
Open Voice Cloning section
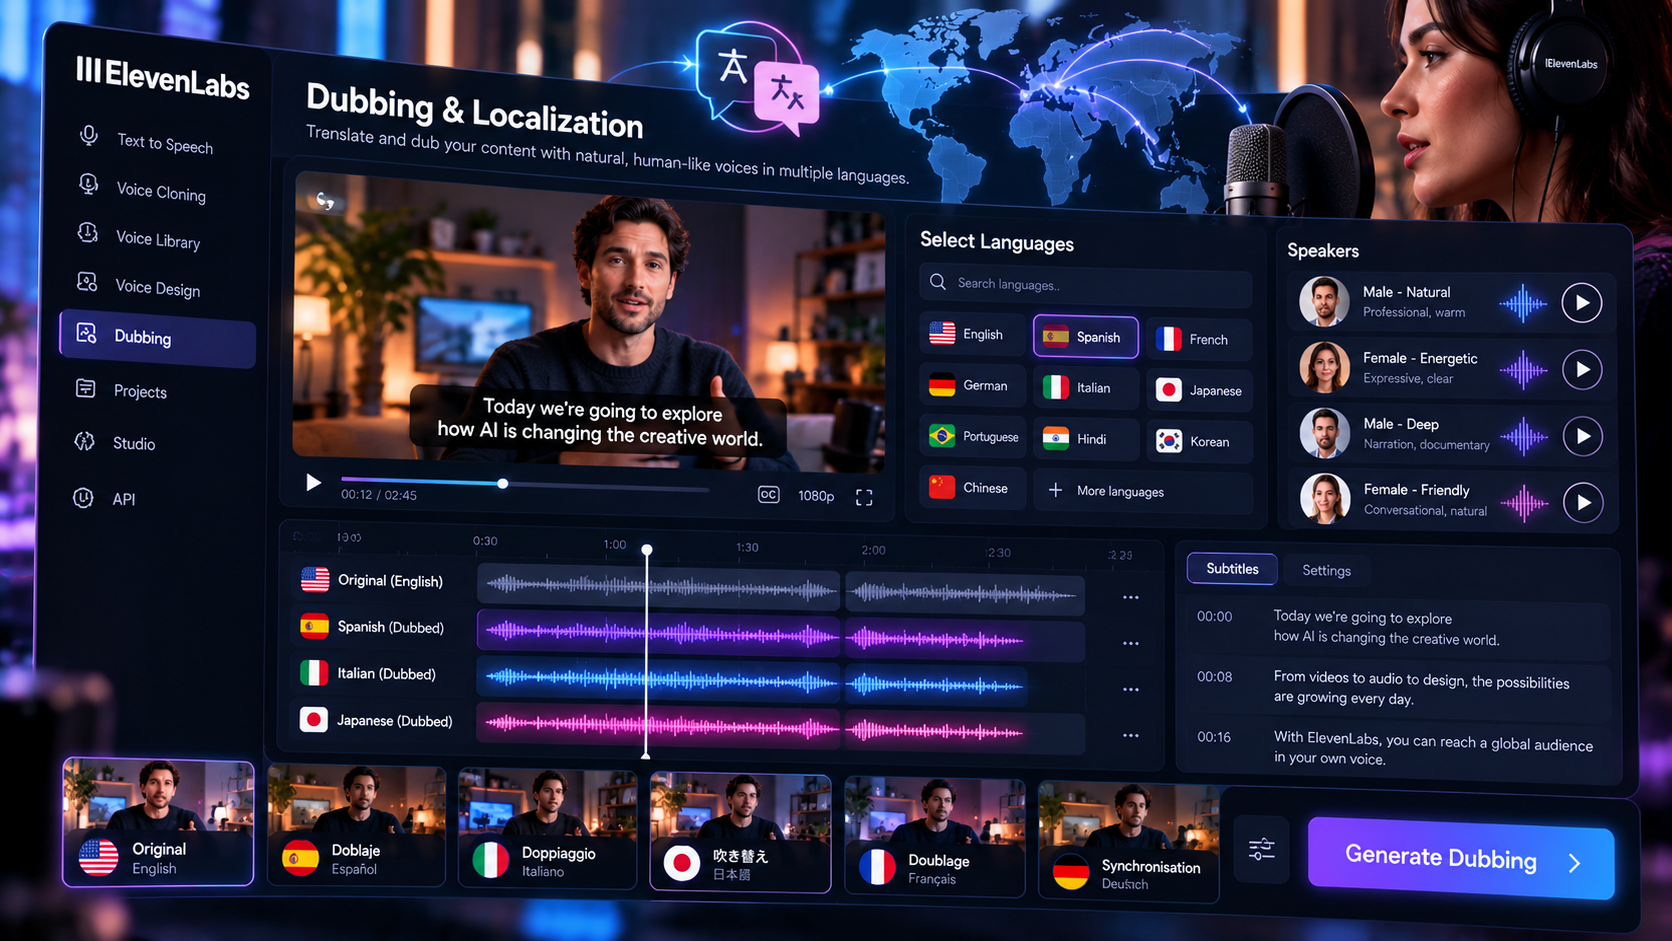(x=142, y=190)
